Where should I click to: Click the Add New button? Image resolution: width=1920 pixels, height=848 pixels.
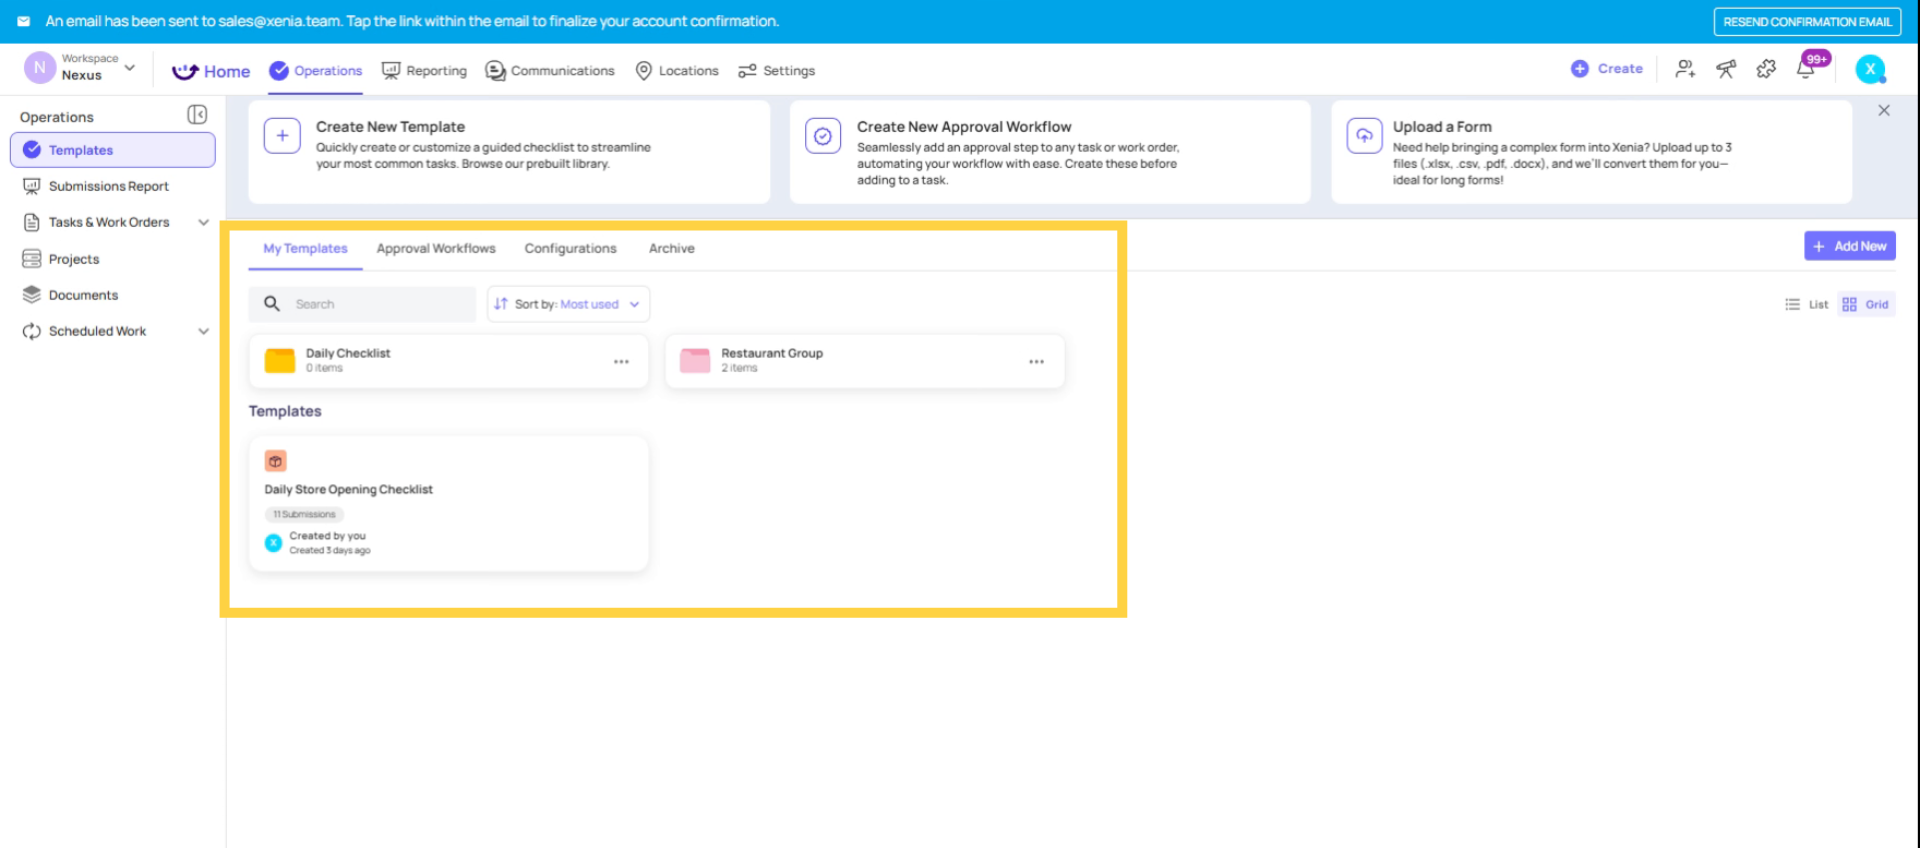pyautogui.click(x=1849, y=246)
